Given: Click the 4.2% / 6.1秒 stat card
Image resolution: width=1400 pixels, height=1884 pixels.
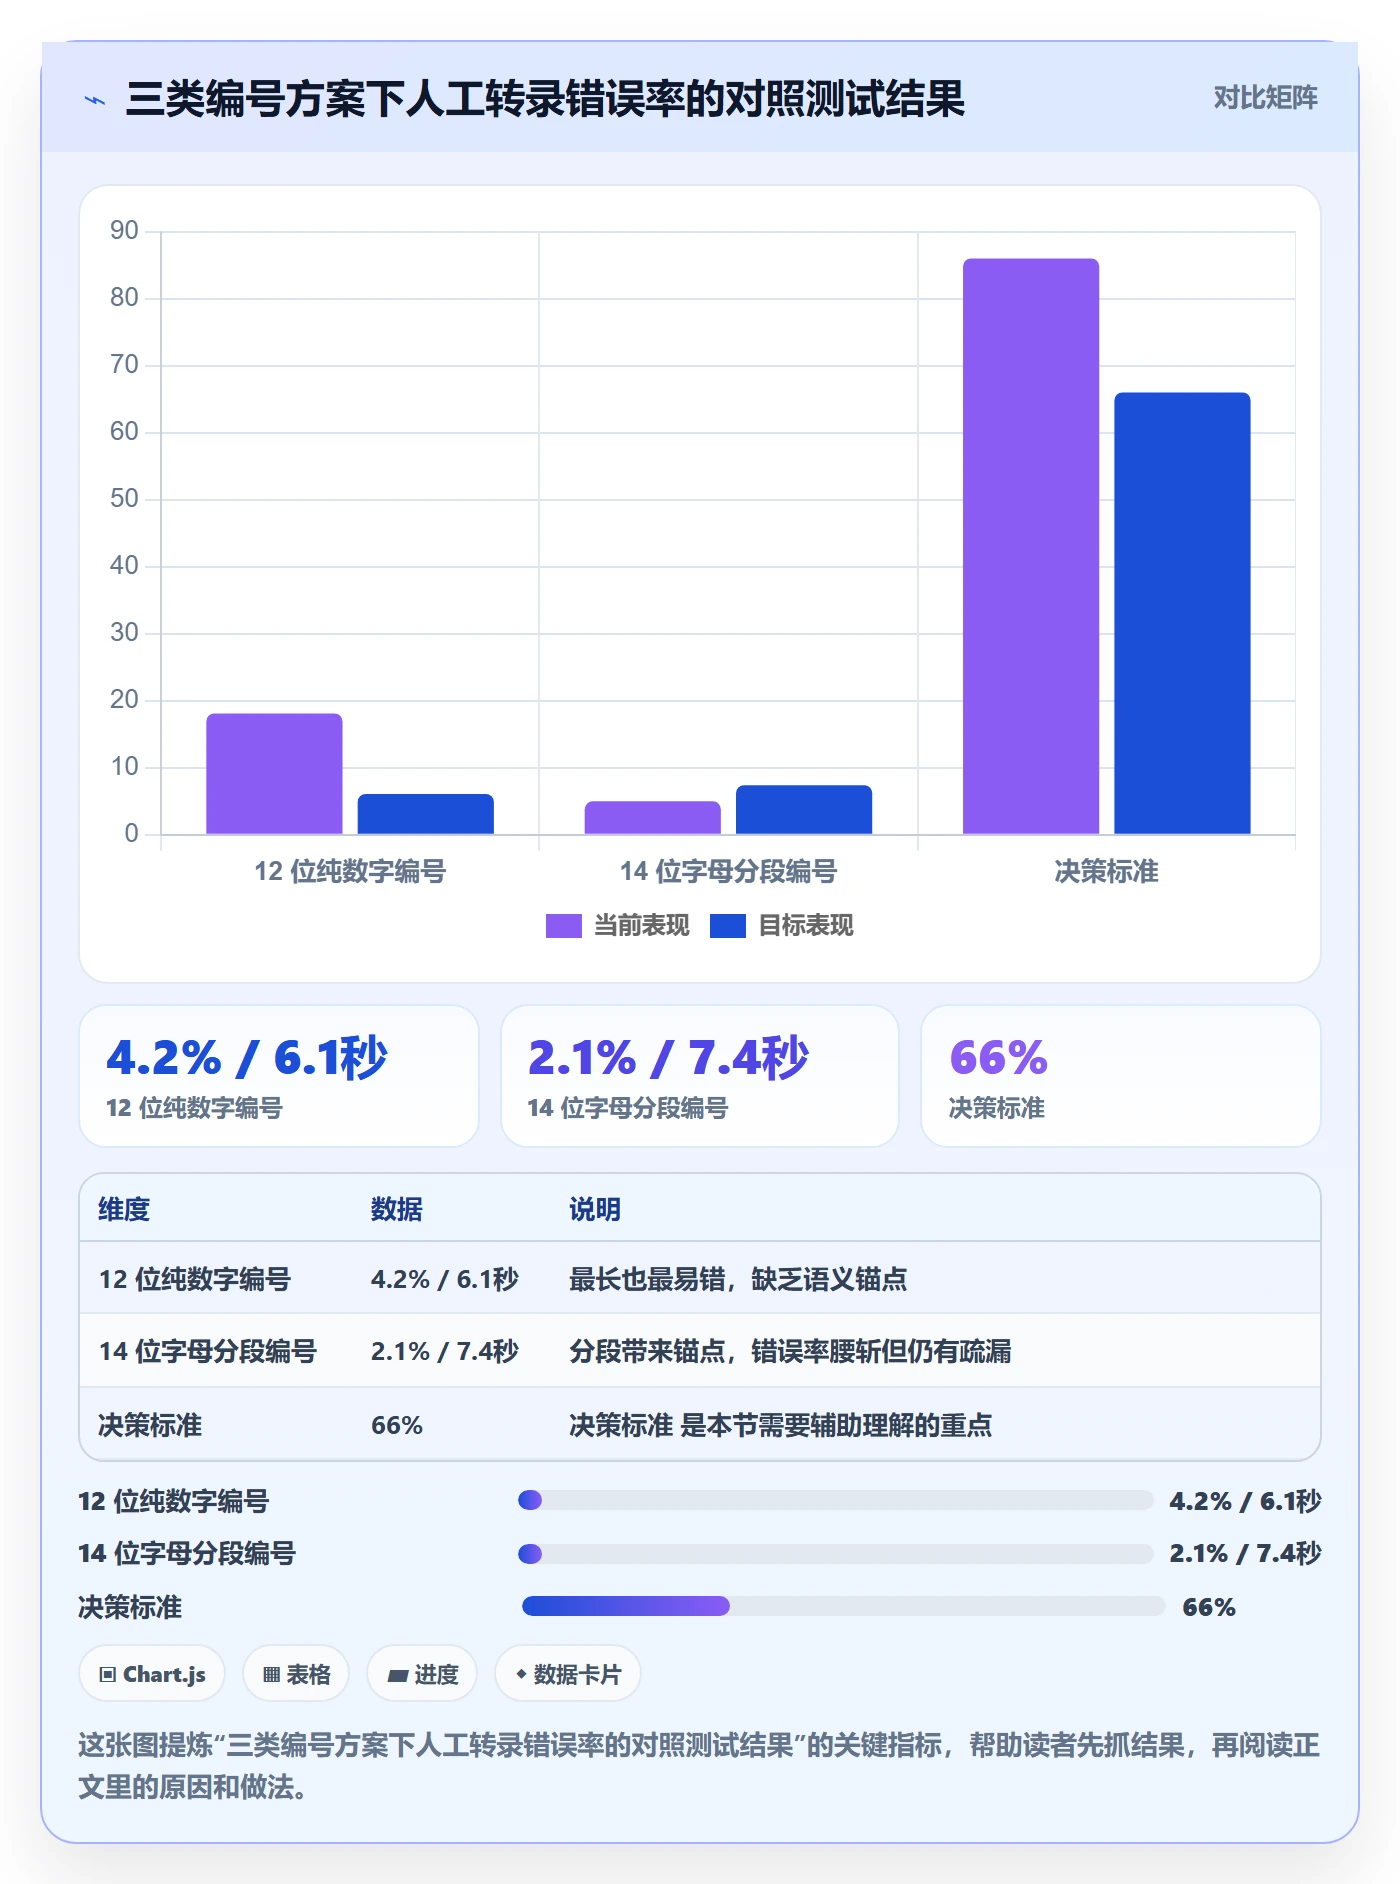Looking at the screenshot, I should point(279,1076).
